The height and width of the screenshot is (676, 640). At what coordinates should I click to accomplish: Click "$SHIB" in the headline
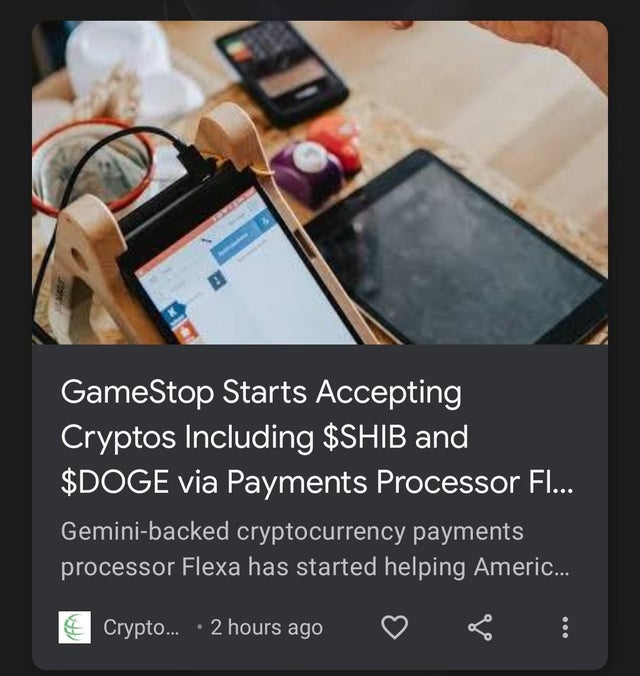364,437
